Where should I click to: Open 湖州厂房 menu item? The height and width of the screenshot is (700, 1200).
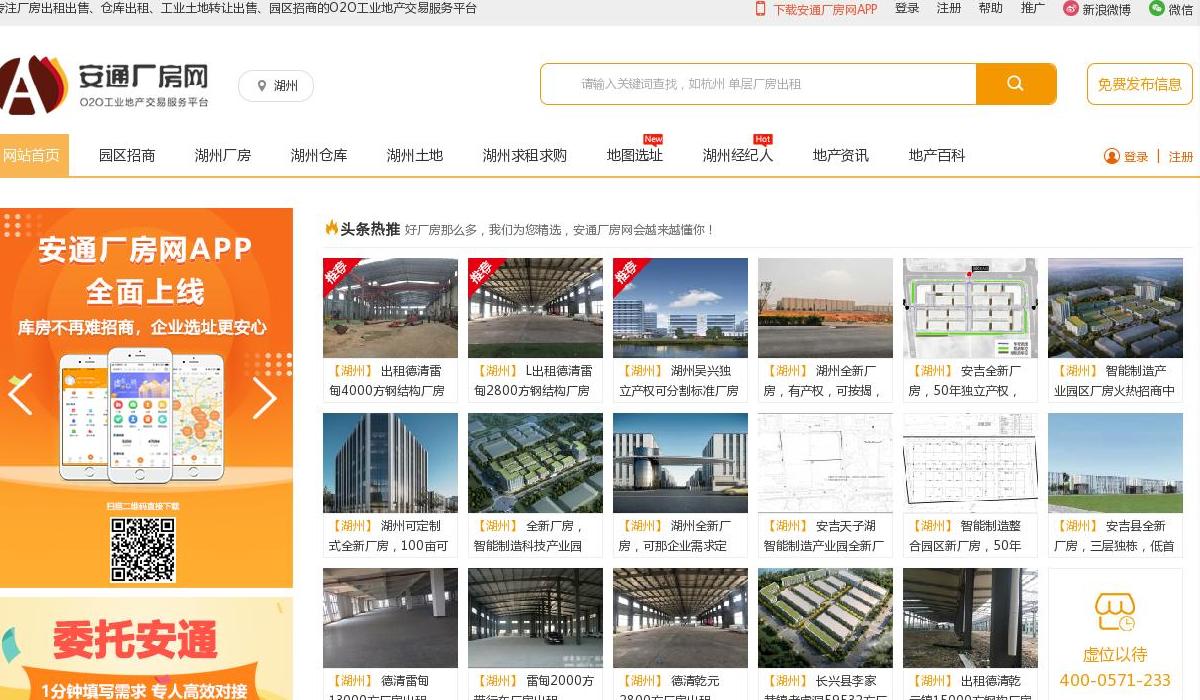[223, 155]
